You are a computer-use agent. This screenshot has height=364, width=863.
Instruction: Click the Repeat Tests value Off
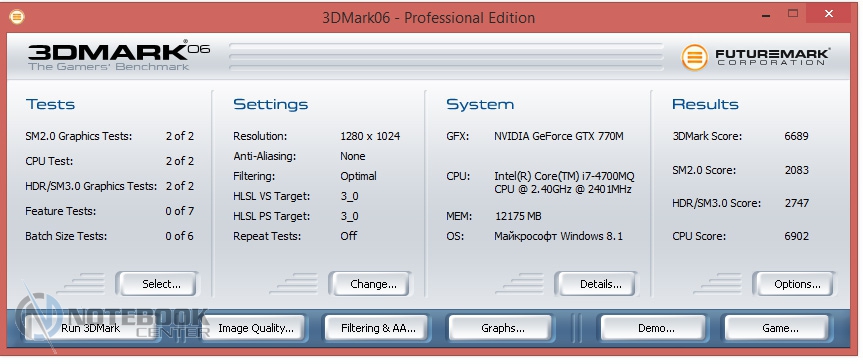point(348,236)
